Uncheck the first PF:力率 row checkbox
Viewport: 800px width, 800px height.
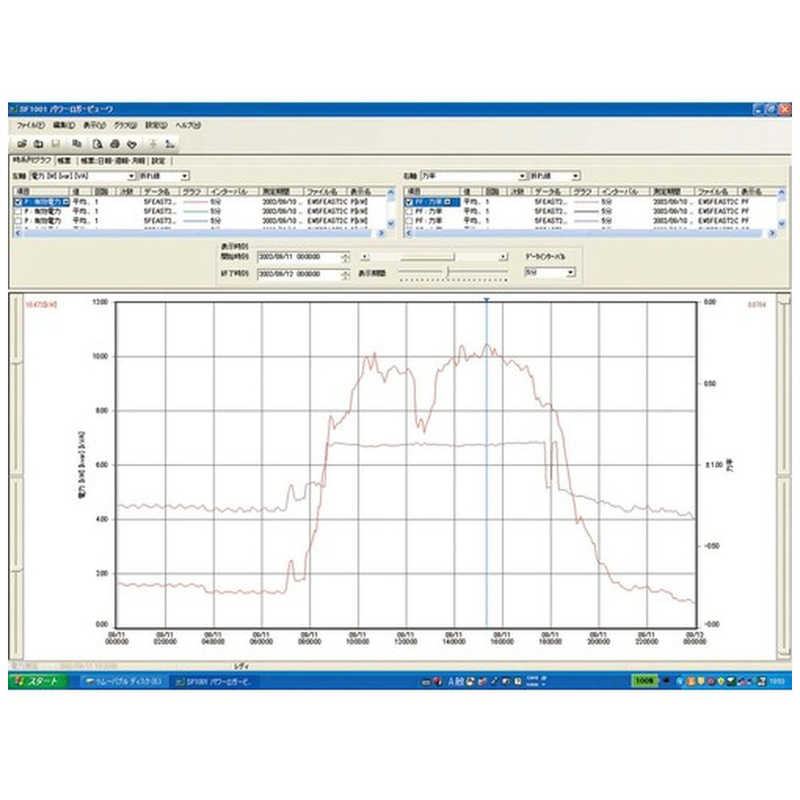[408, 201]
